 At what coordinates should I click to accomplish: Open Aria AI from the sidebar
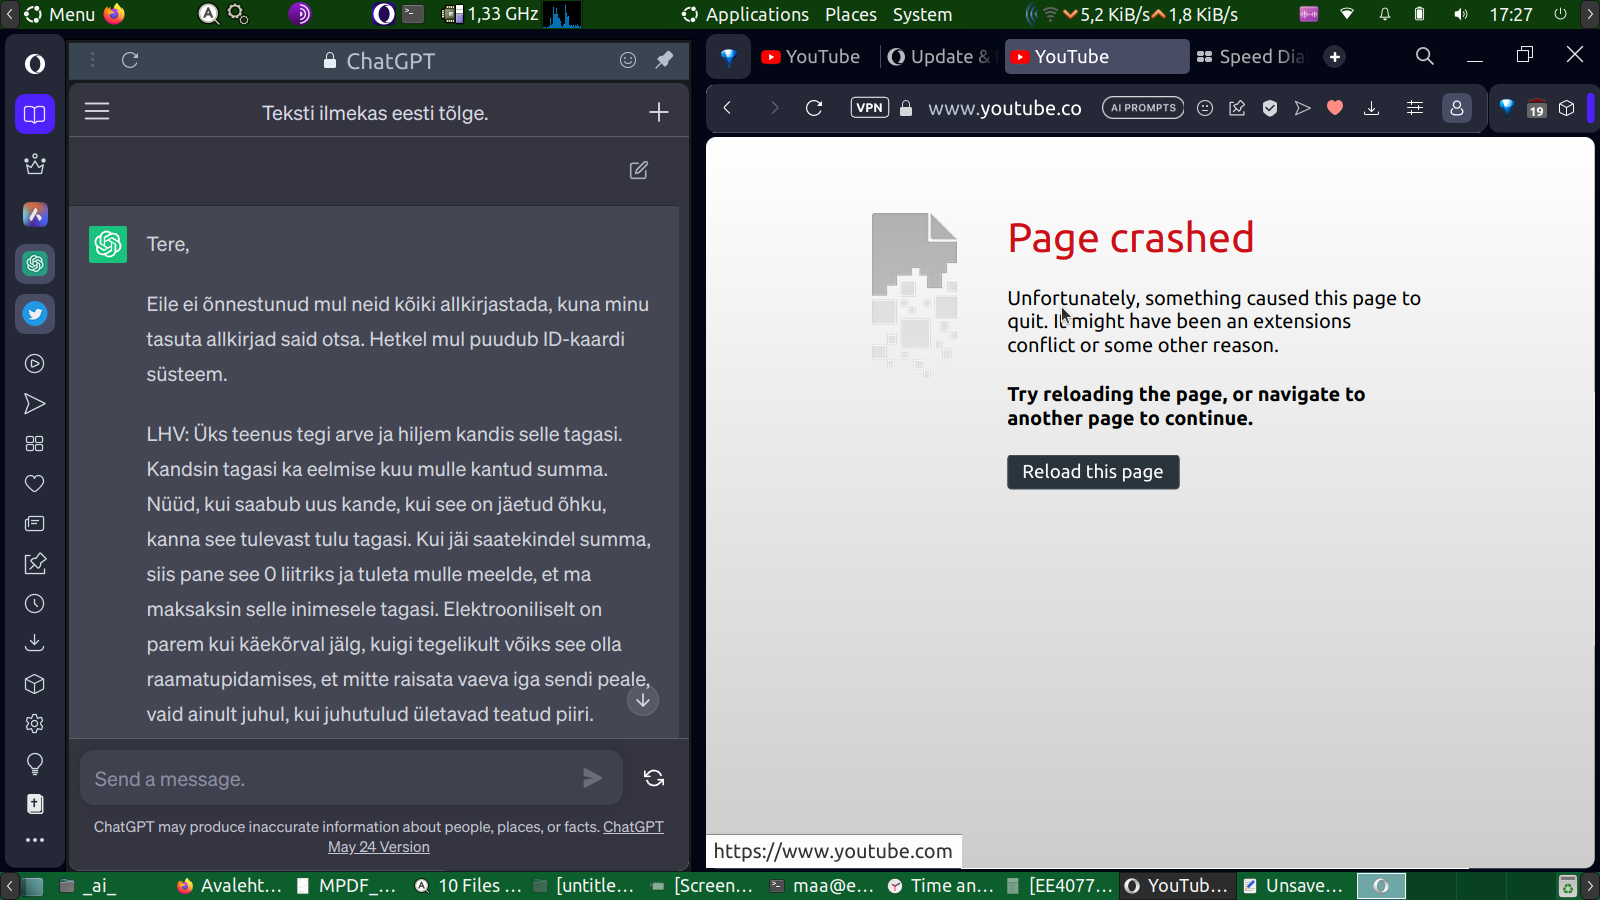click(x=35, y=214)
